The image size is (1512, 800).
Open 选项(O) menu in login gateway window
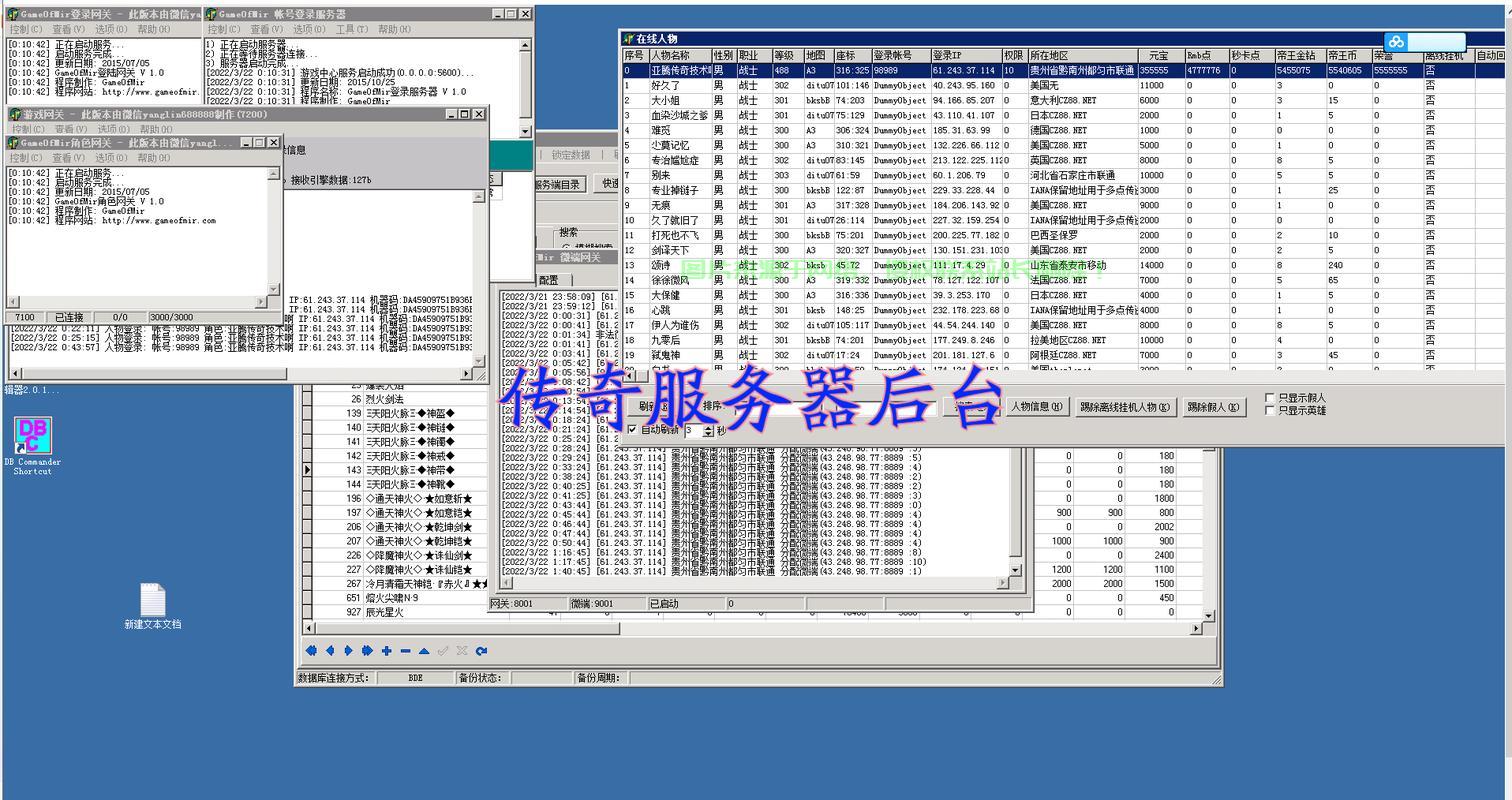click(x=111, y=29)
